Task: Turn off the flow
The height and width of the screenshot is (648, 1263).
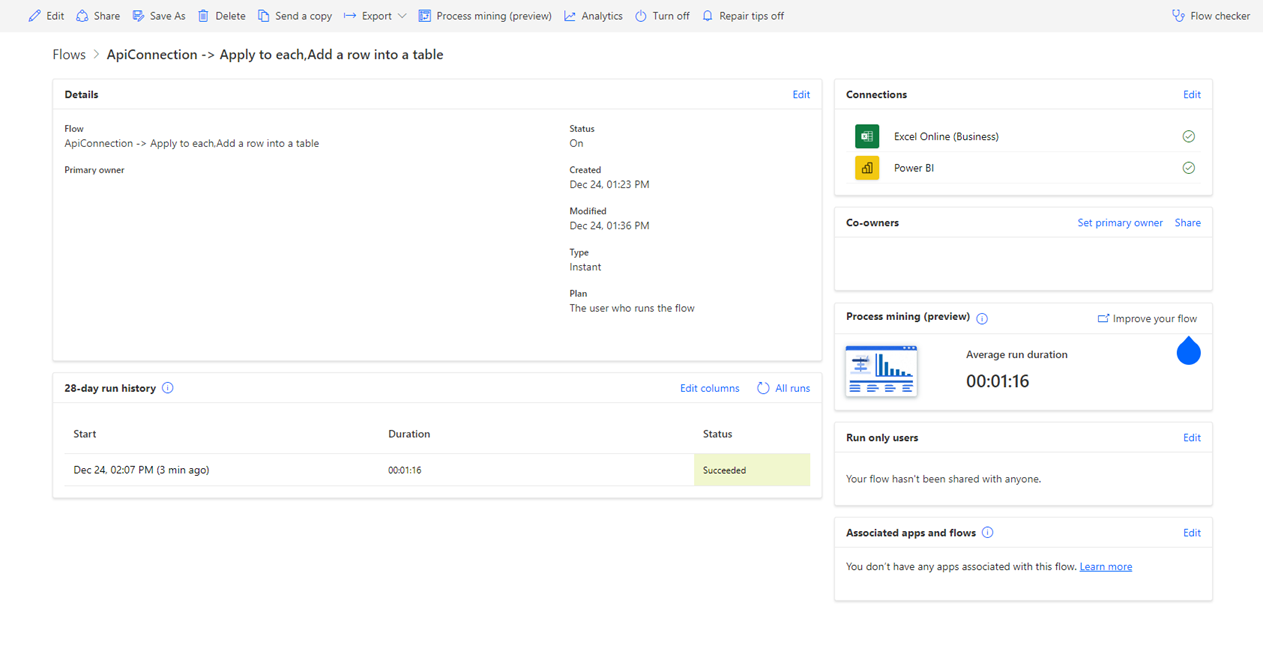Action: tap(662, 16)
